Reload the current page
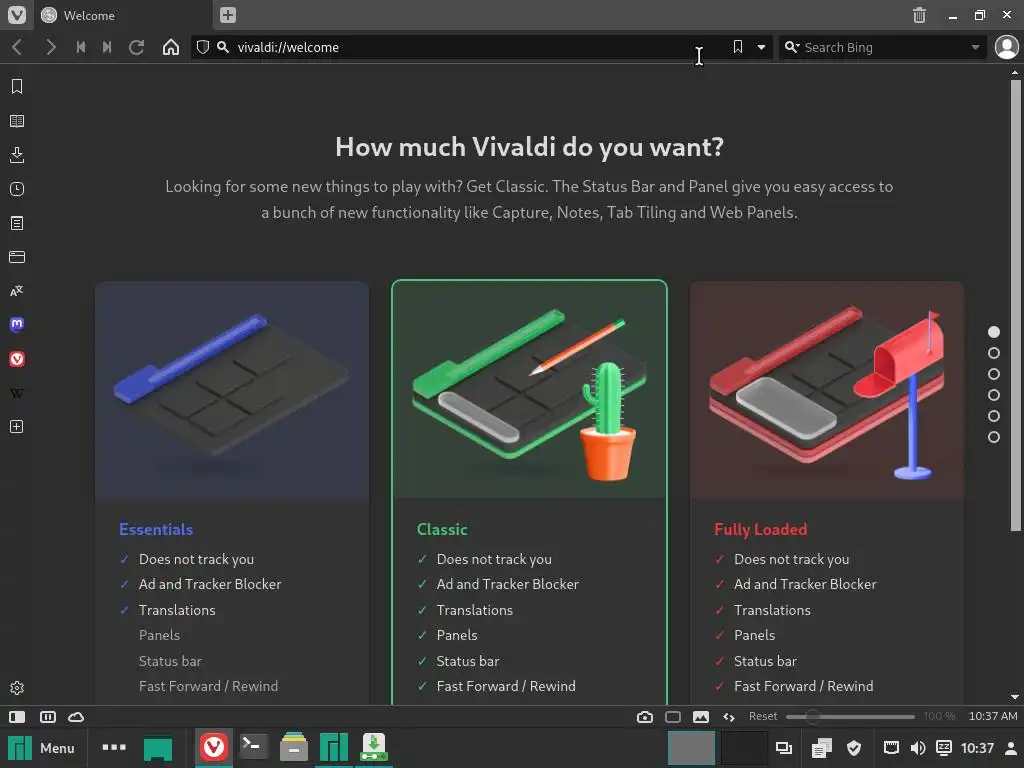Image resolution: width=1024 pixels, height=768 pixels. tap(136, 47)
